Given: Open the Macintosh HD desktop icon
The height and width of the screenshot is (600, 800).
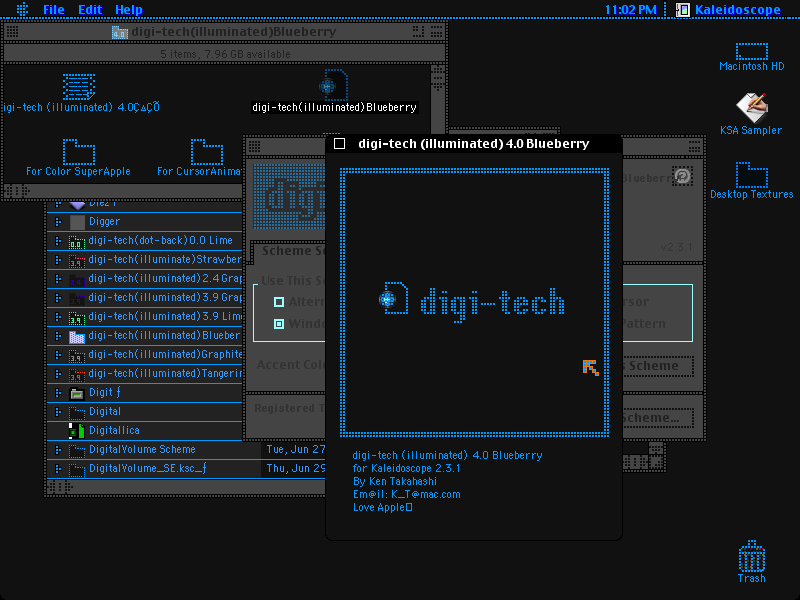Looking at the screenshot, I should coord(752,52).
